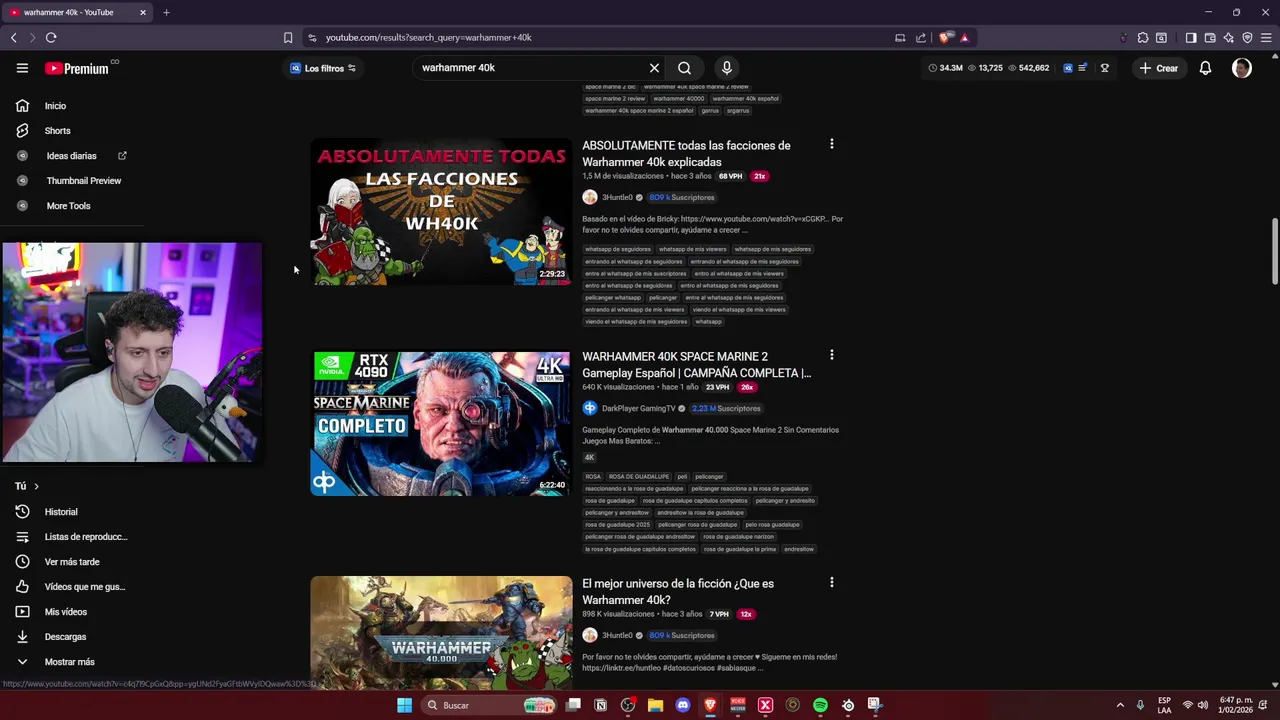Open the browser extensions puzzle icon
The height and width of the screenshot is (720, 1280).
[x=1143, y=37]
